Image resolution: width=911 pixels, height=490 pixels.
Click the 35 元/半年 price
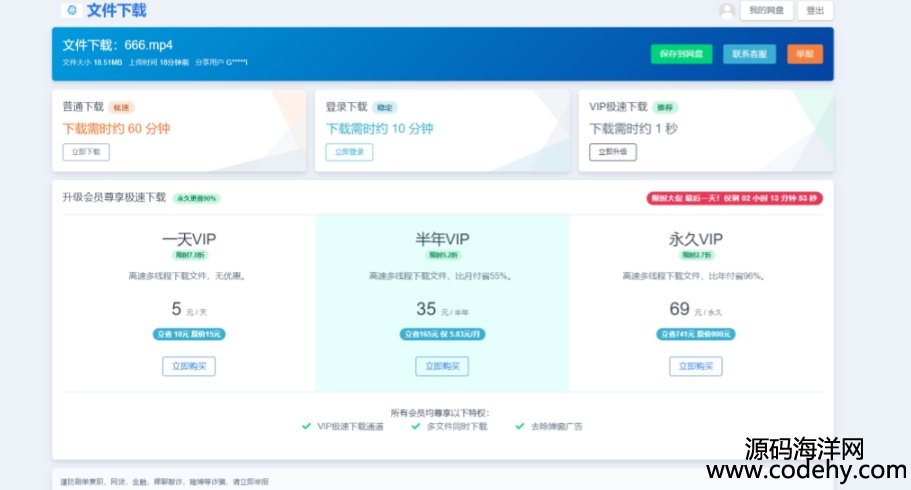pos(442,309)
